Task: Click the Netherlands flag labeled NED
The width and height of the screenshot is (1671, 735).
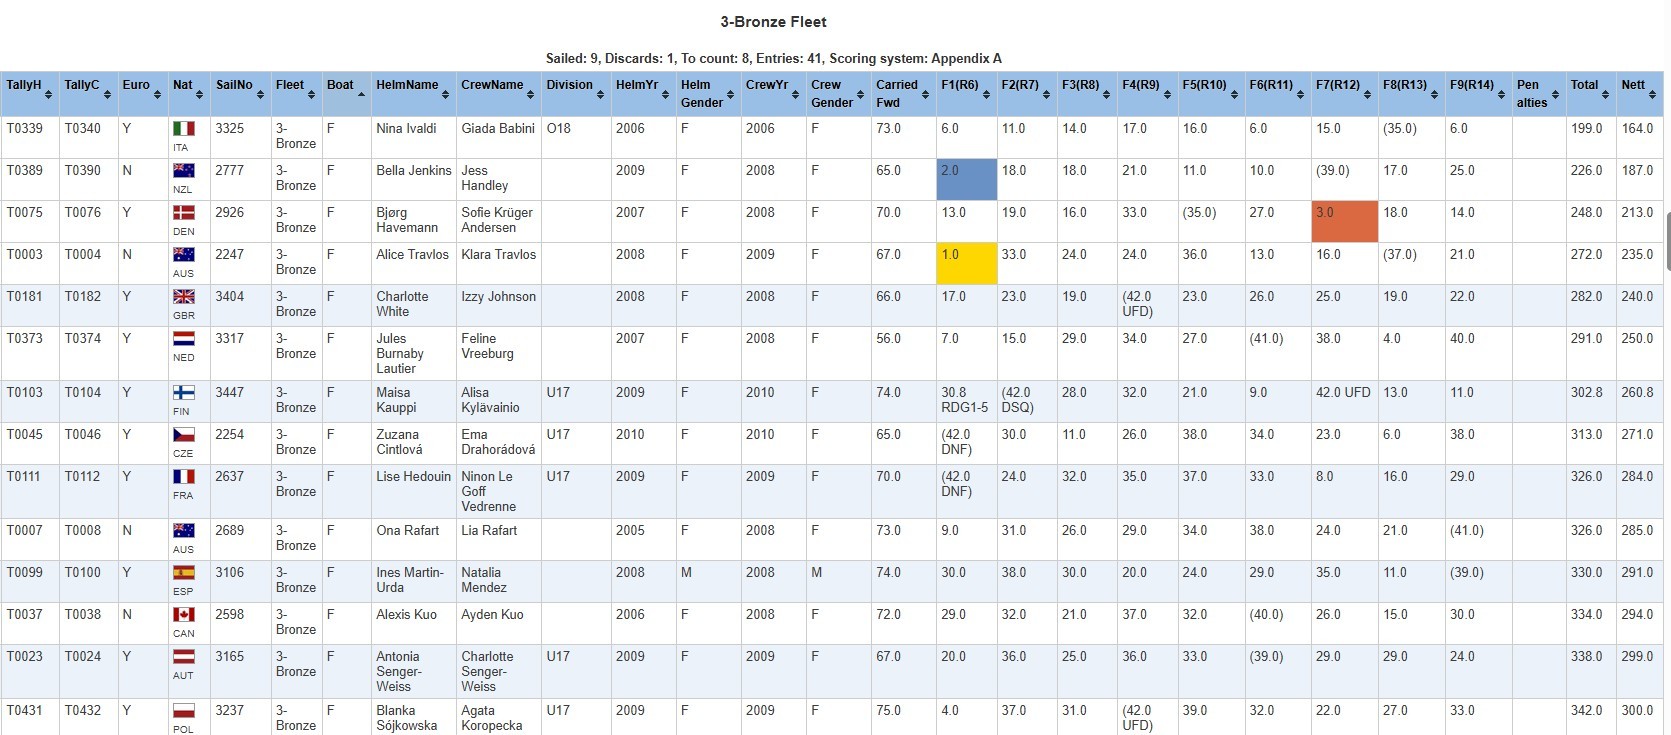Action: click(184, 339)
